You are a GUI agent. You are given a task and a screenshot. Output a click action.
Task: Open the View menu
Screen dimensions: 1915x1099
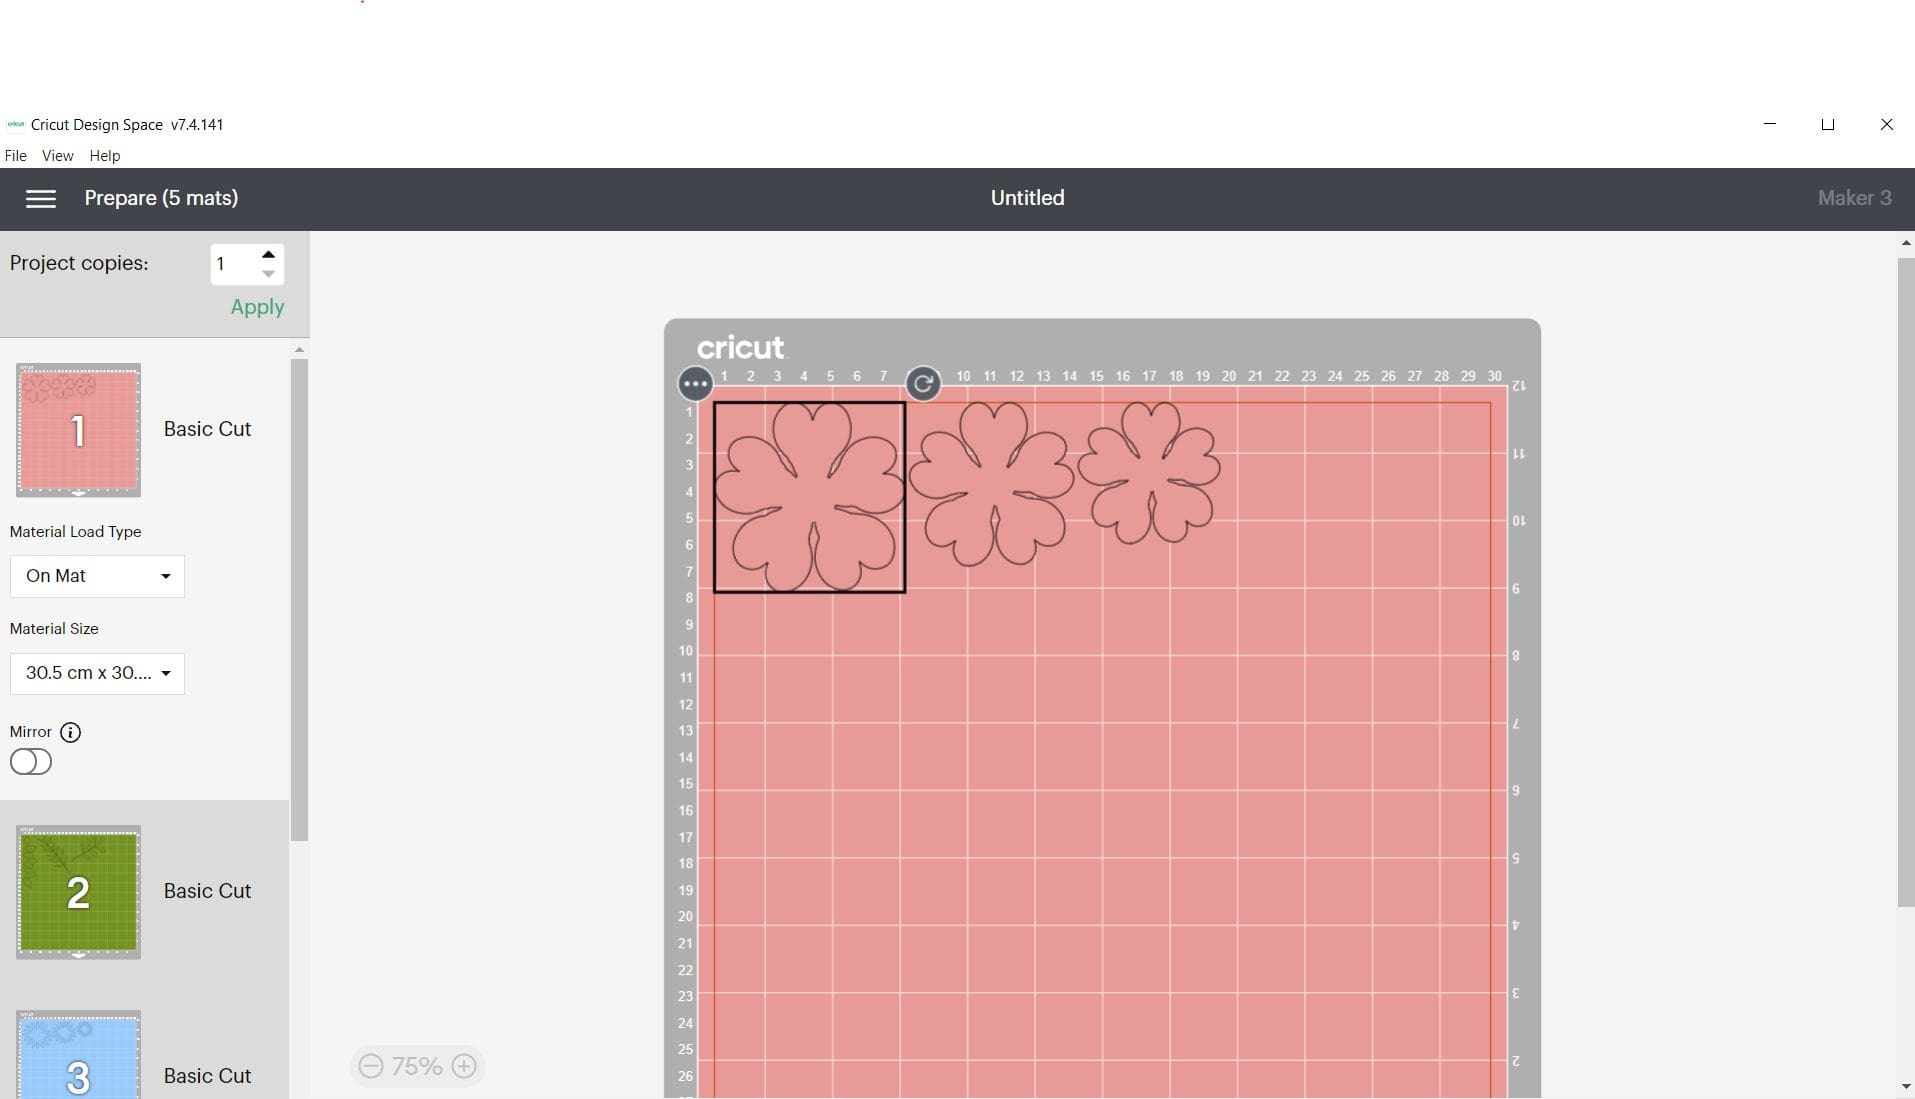[57, 156]
